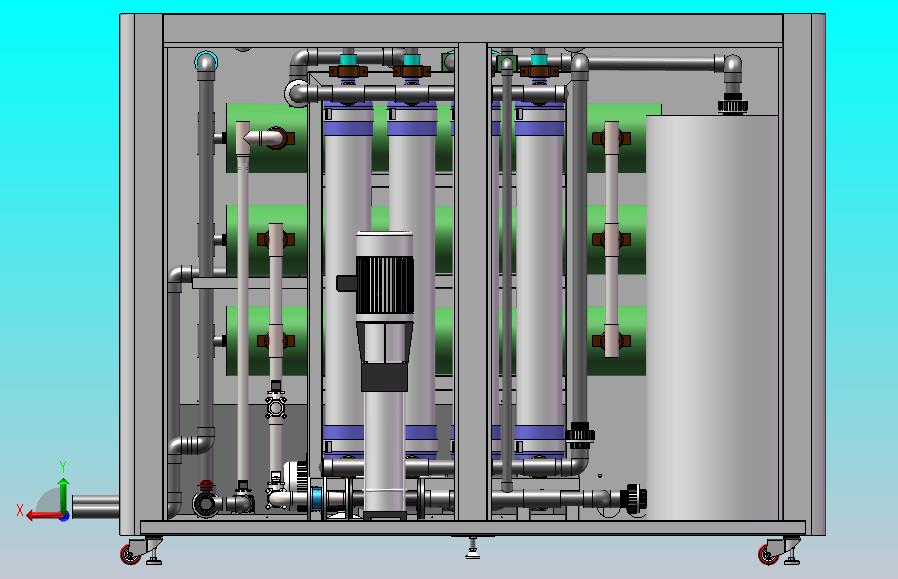This screenshot has width=898, height=579.
Task: Select the membrane column right of center post
Action: pyautogui.click(x=539, y=279)
